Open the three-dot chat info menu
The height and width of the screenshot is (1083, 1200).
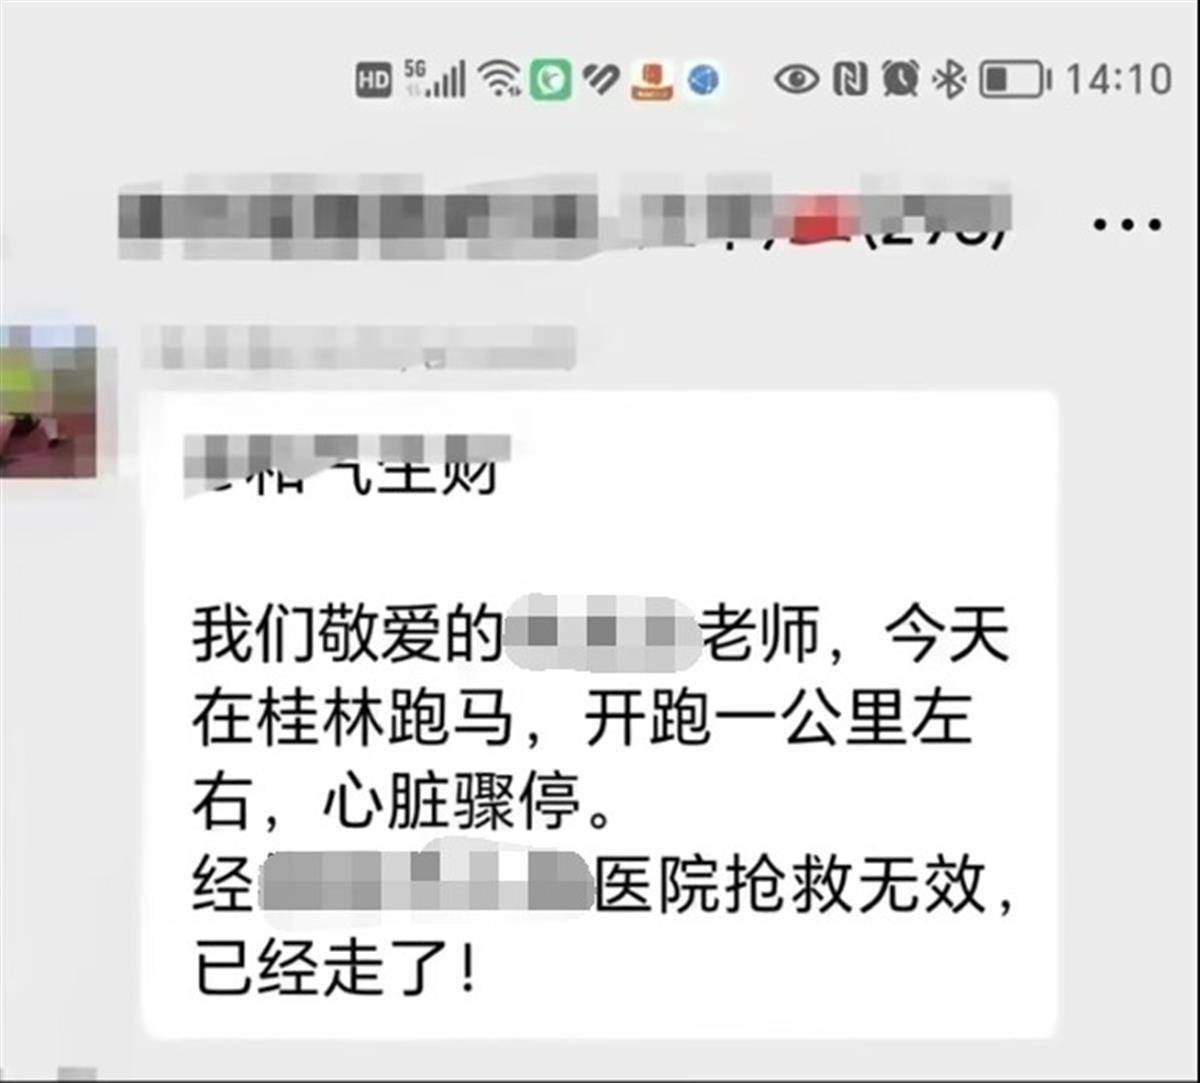[1128, 224]
